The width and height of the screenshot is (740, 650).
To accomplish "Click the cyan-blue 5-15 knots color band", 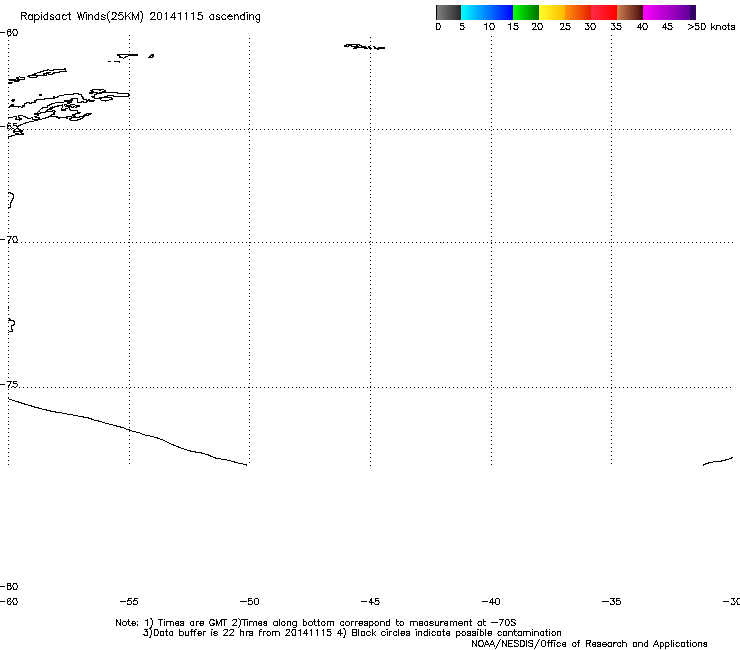I will (x=487, y=12).
